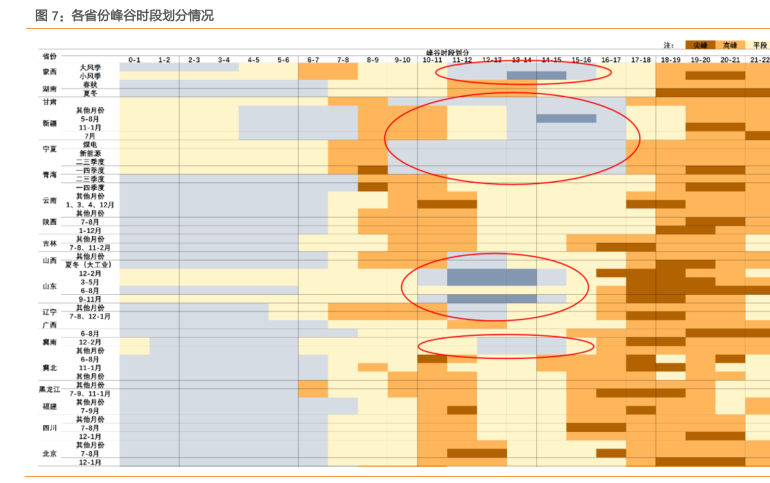Image resolution: width=770 pixels, height=483 pixels.
Task: Select the 0-1 hour column header
Action: click(134, 60)
